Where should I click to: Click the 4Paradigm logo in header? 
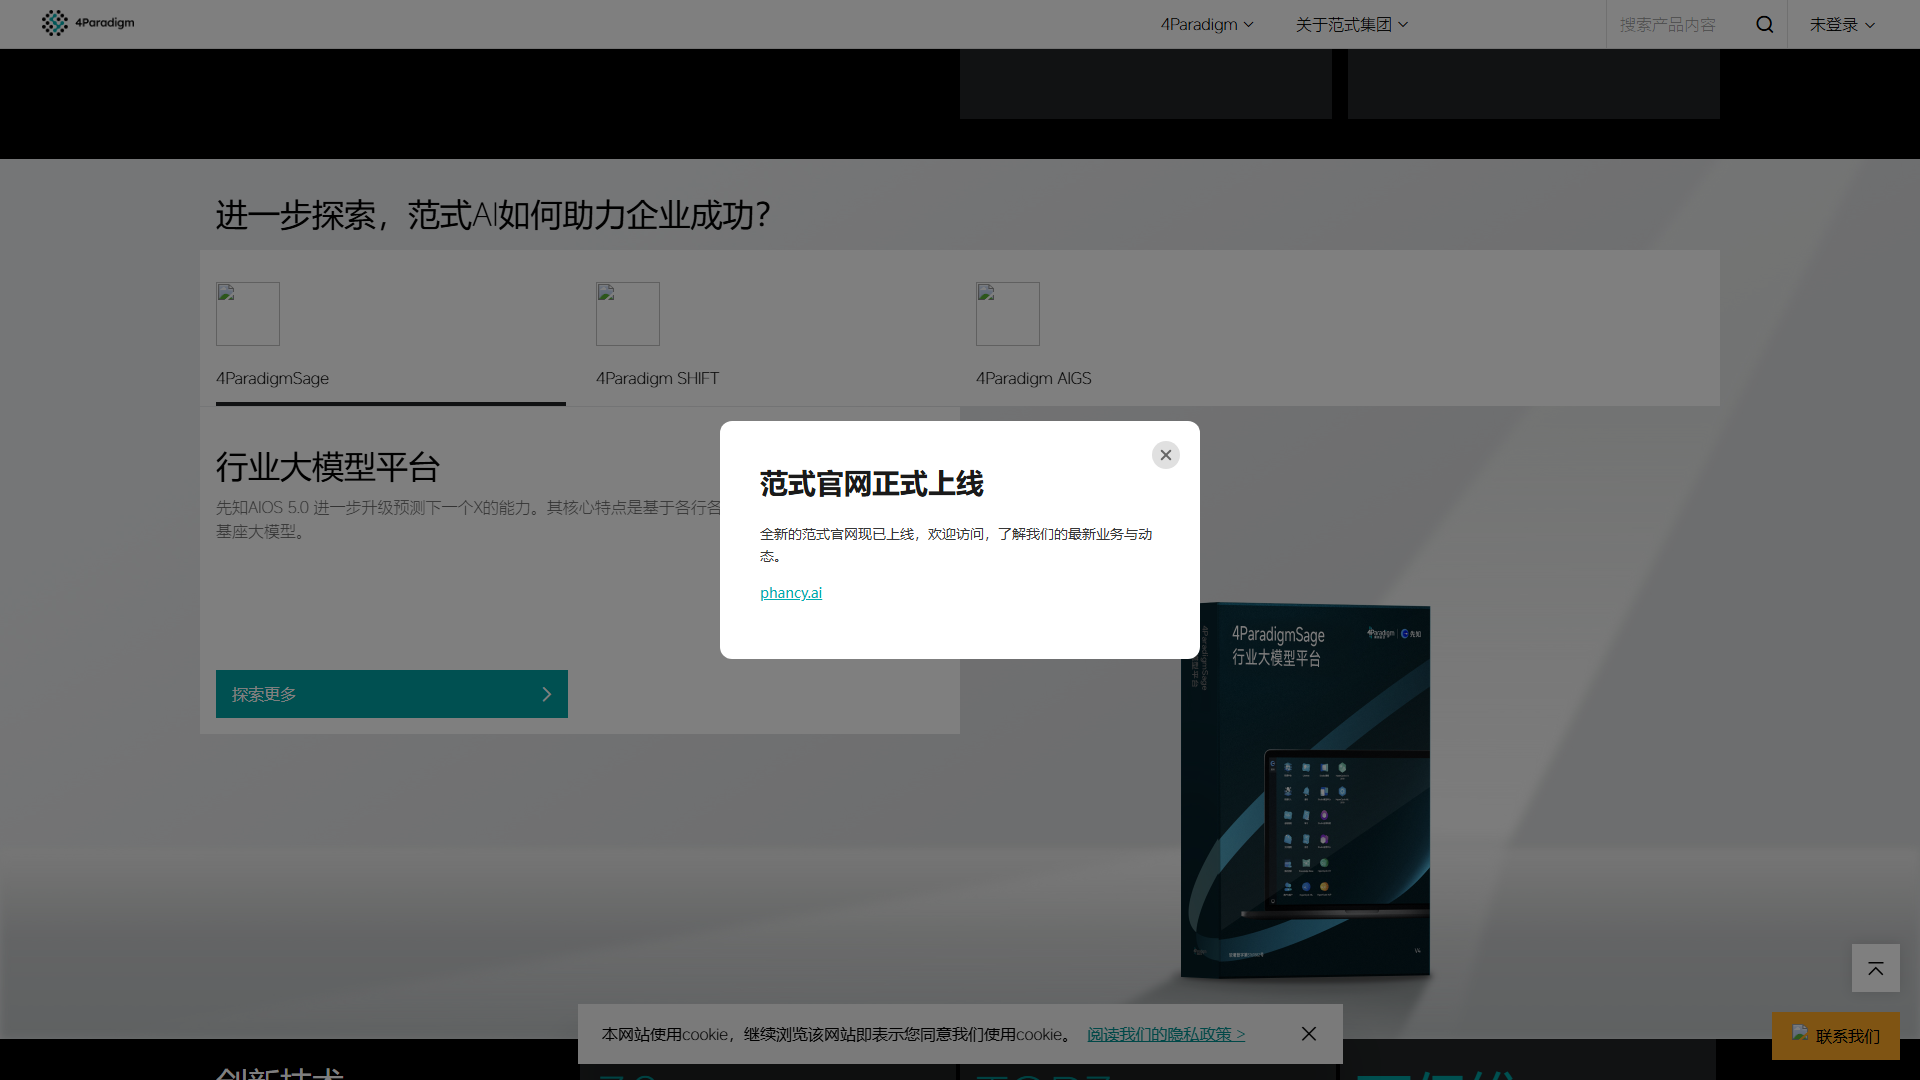pyautogui.click(x=88, y=23)
